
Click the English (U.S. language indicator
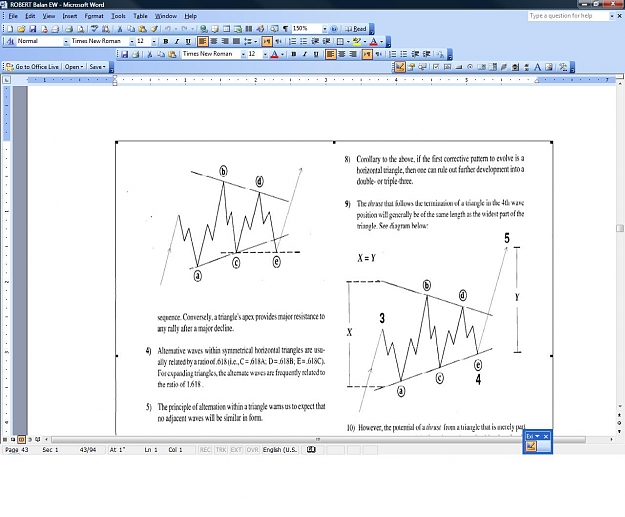(280, 450)
